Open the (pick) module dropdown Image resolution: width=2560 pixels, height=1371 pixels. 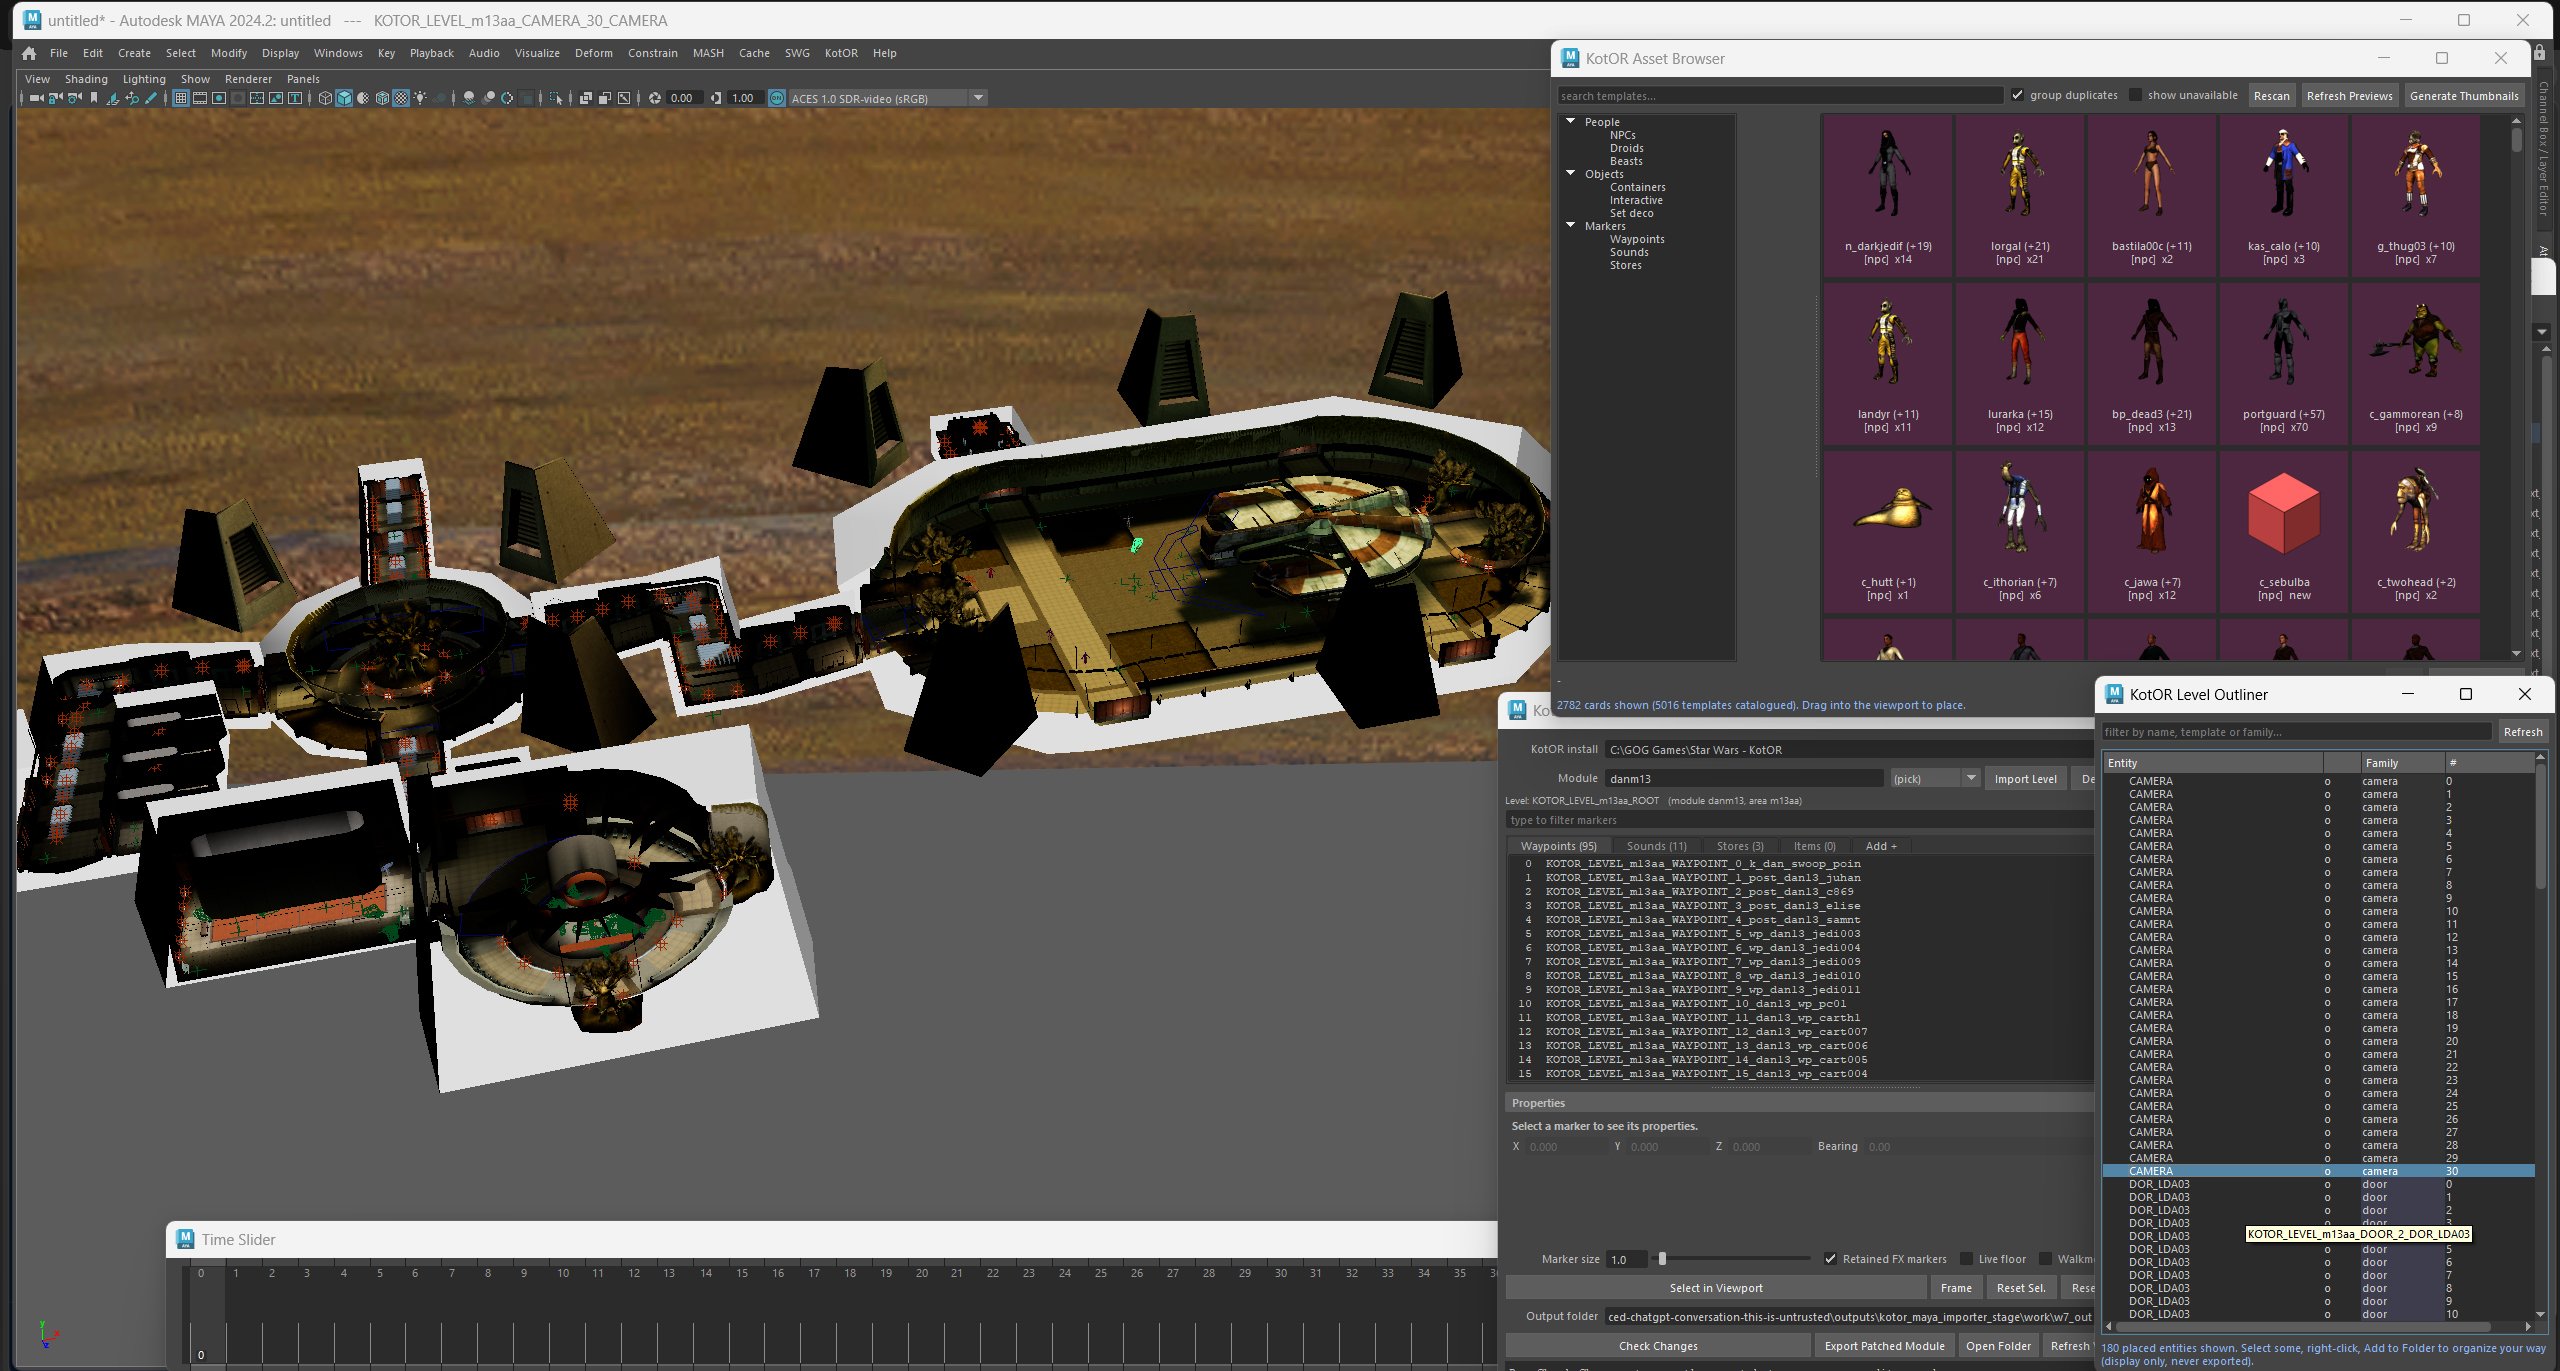coord(1934,778)
